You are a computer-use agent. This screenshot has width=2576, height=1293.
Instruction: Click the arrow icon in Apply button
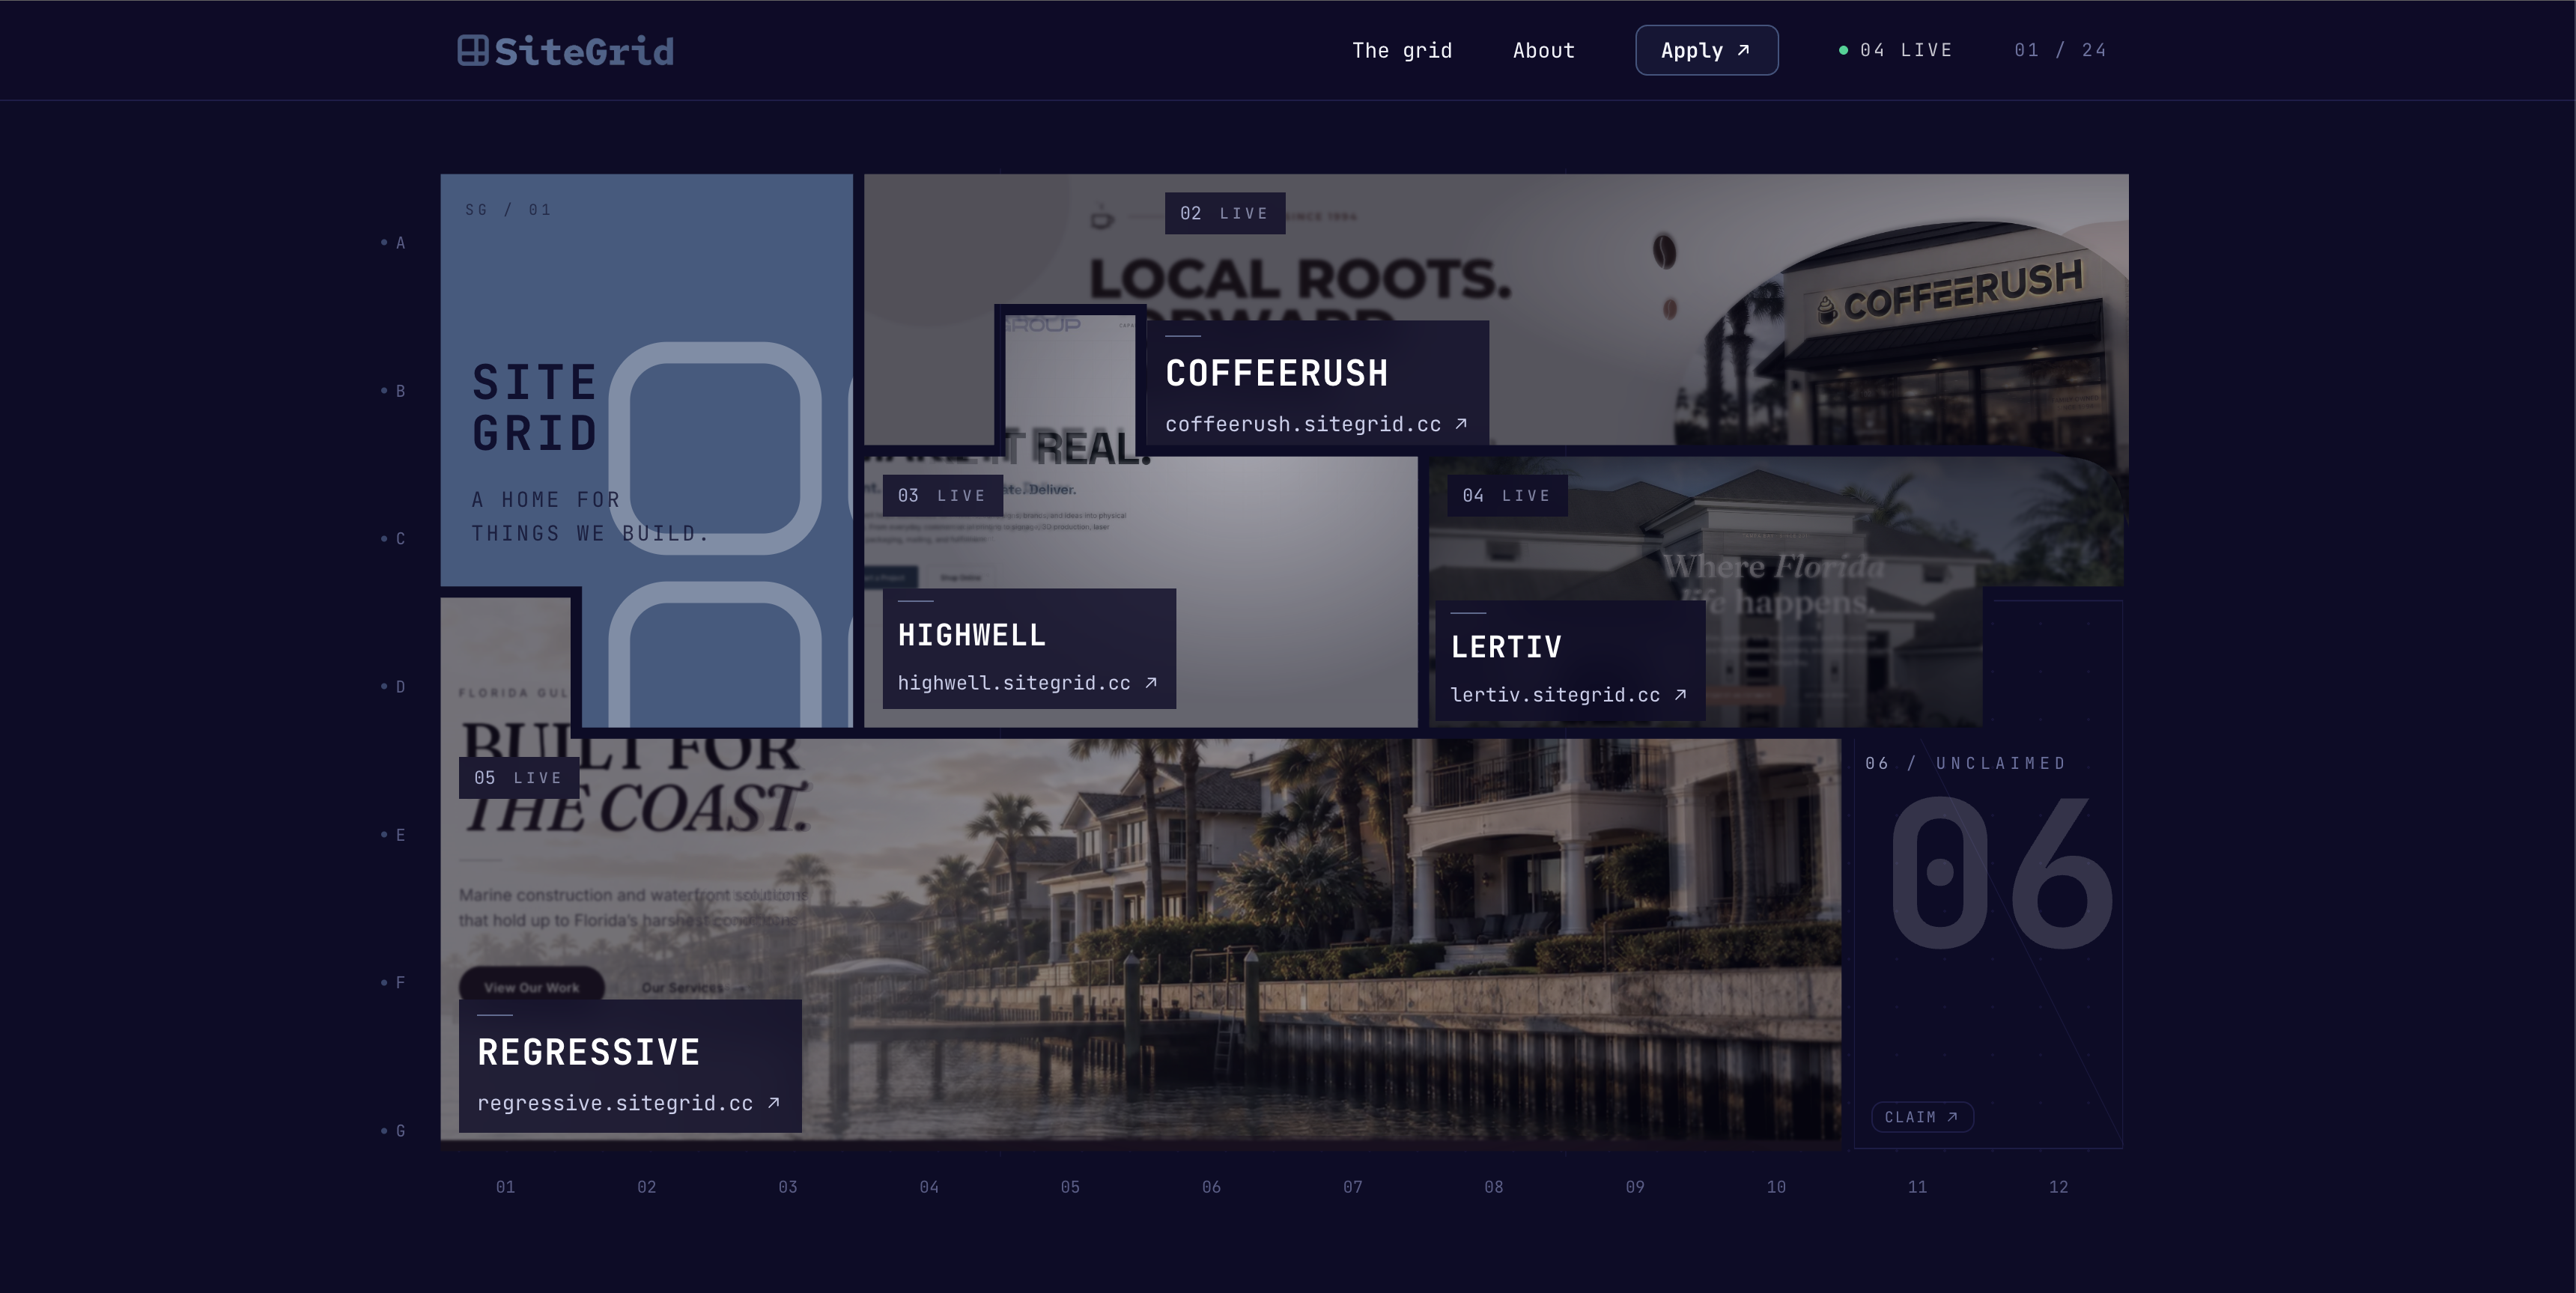coord(1744,50)
